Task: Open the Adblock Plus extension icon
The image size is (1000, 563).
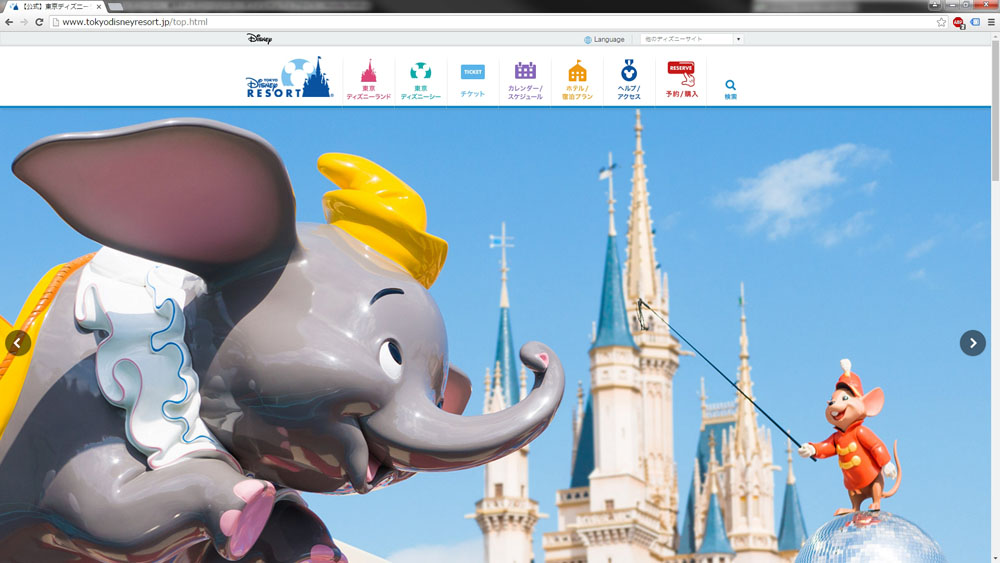Action: tap(958, 22)
